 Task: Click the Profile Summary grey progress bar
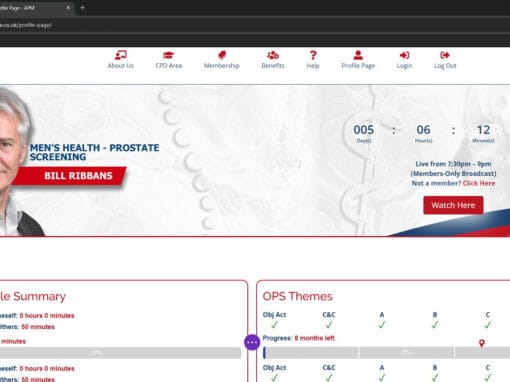click(x=120, y=353)
